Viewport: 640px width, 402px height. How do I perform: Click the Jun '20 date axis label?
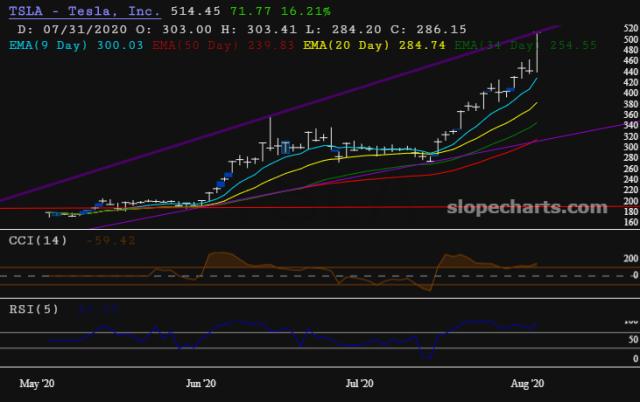[201, 384]
